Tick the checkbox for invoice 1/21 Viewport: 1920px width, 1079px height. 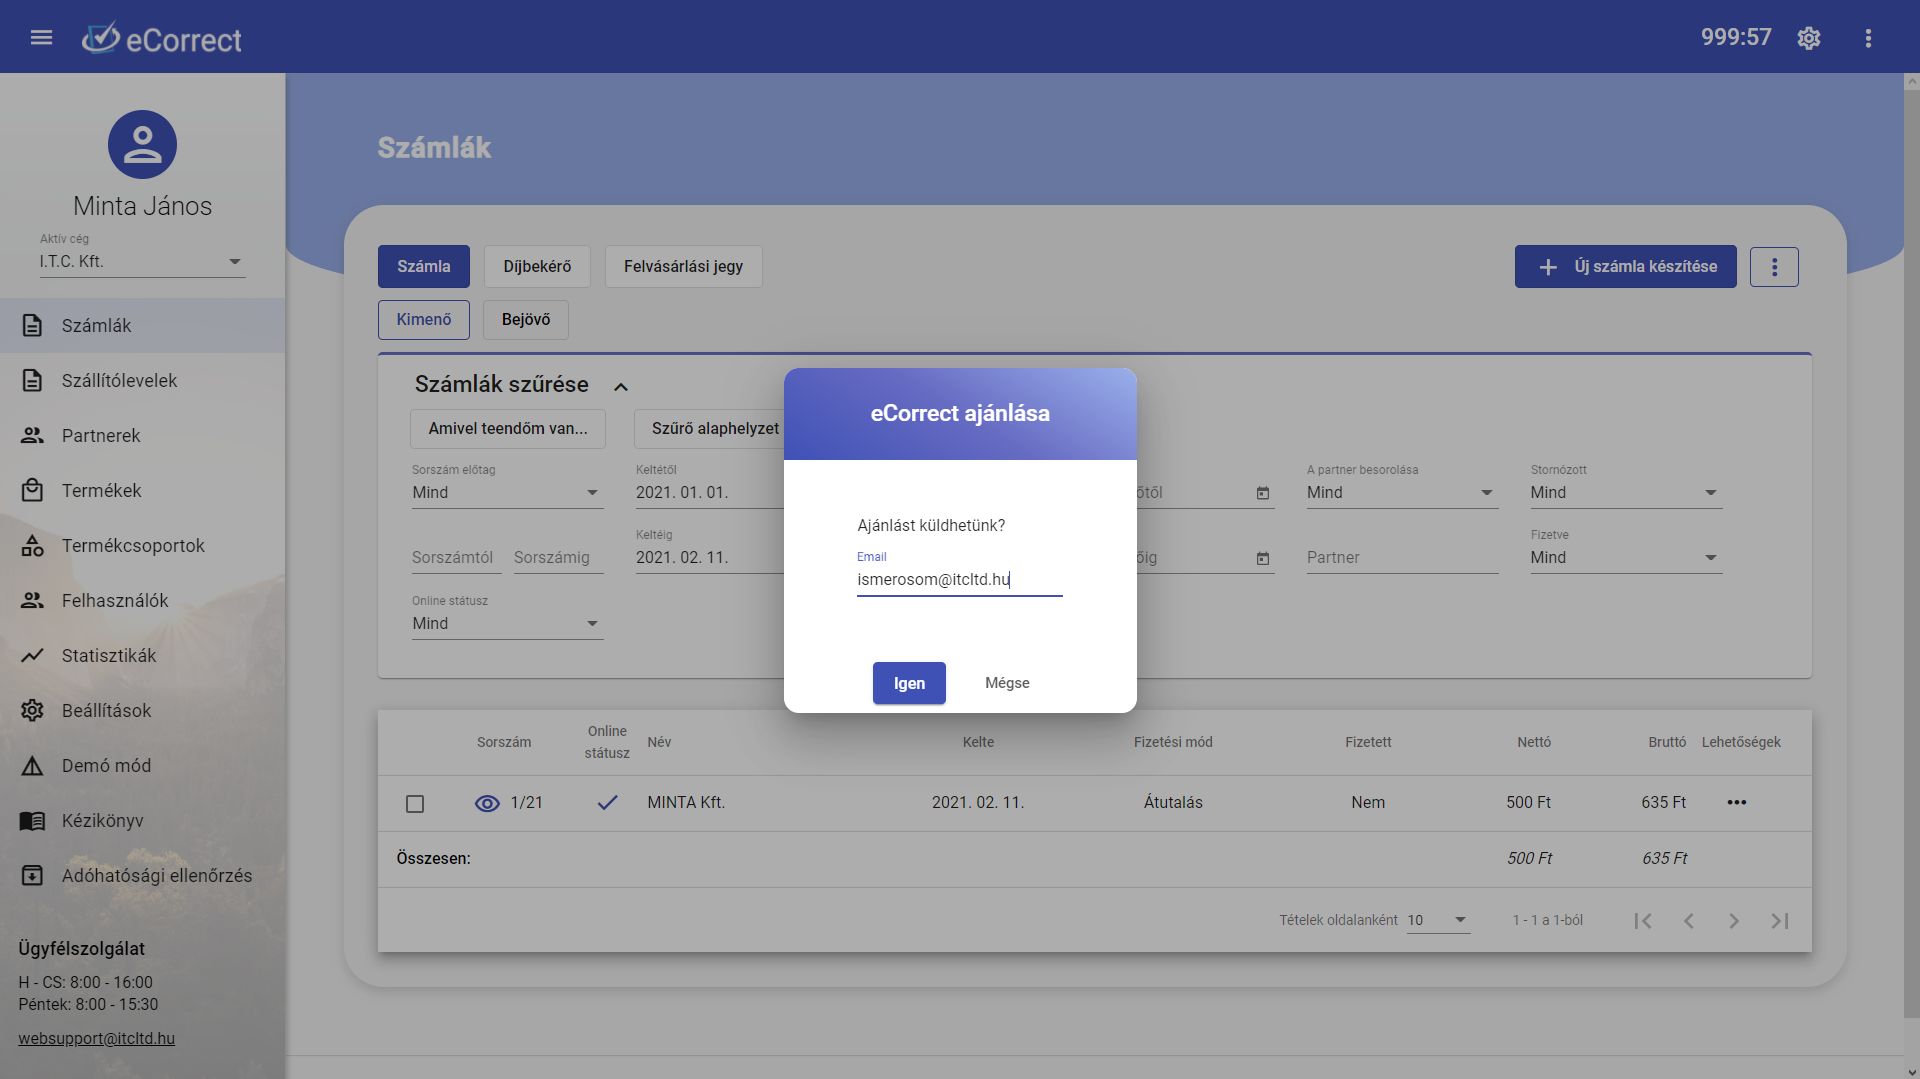tap(415, 803)
